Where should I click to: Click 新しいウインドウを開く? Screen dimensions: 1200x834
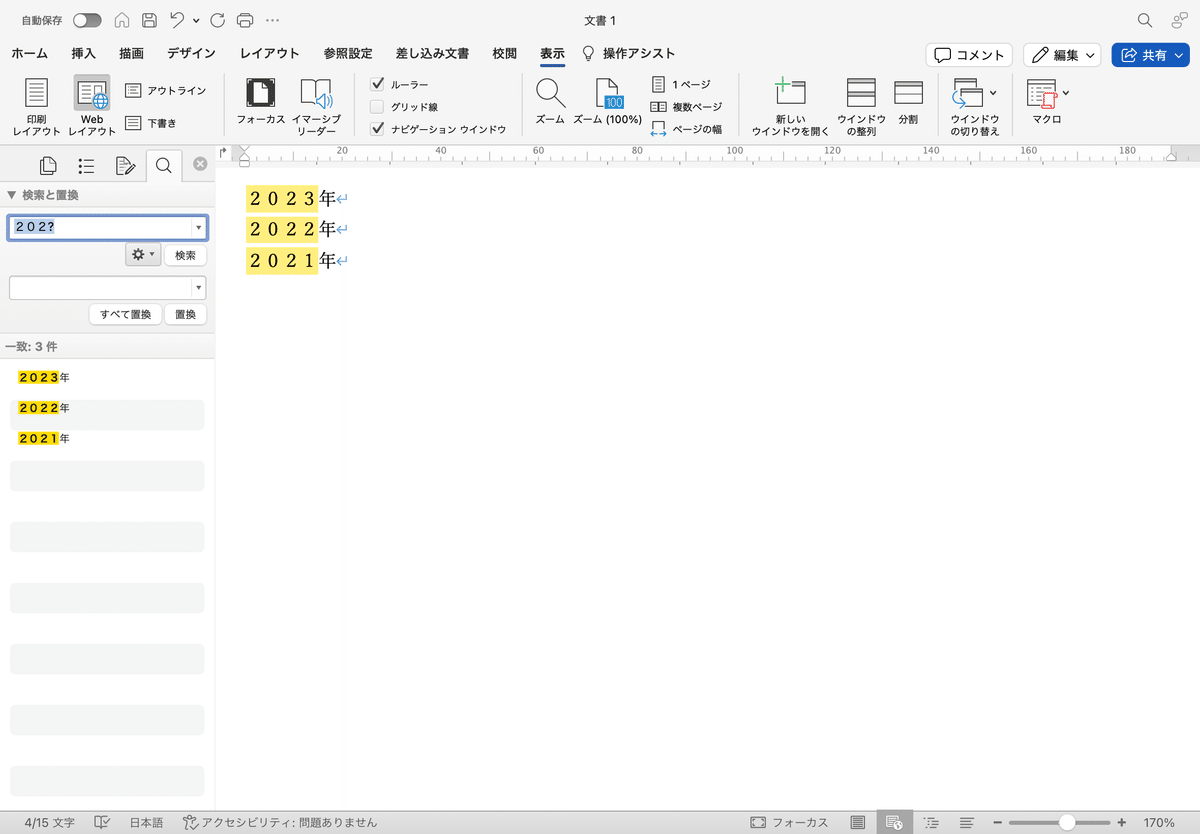click(x=791, y=107)
